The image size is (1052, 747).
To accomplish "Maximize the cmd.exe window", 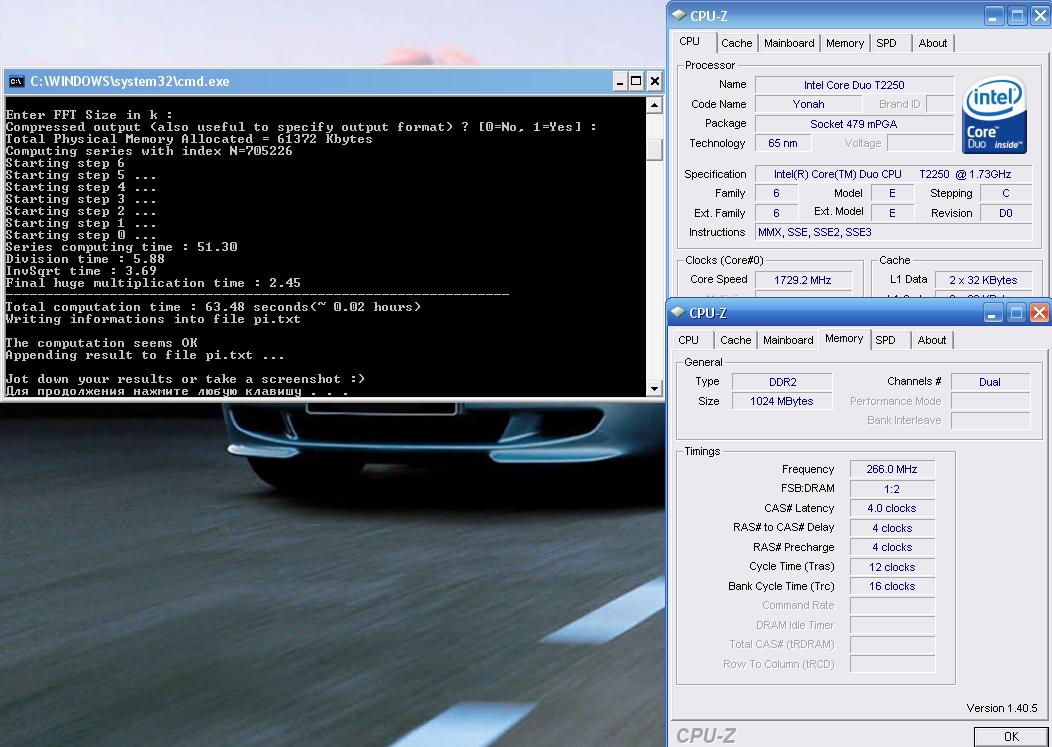I will (636, 82).
